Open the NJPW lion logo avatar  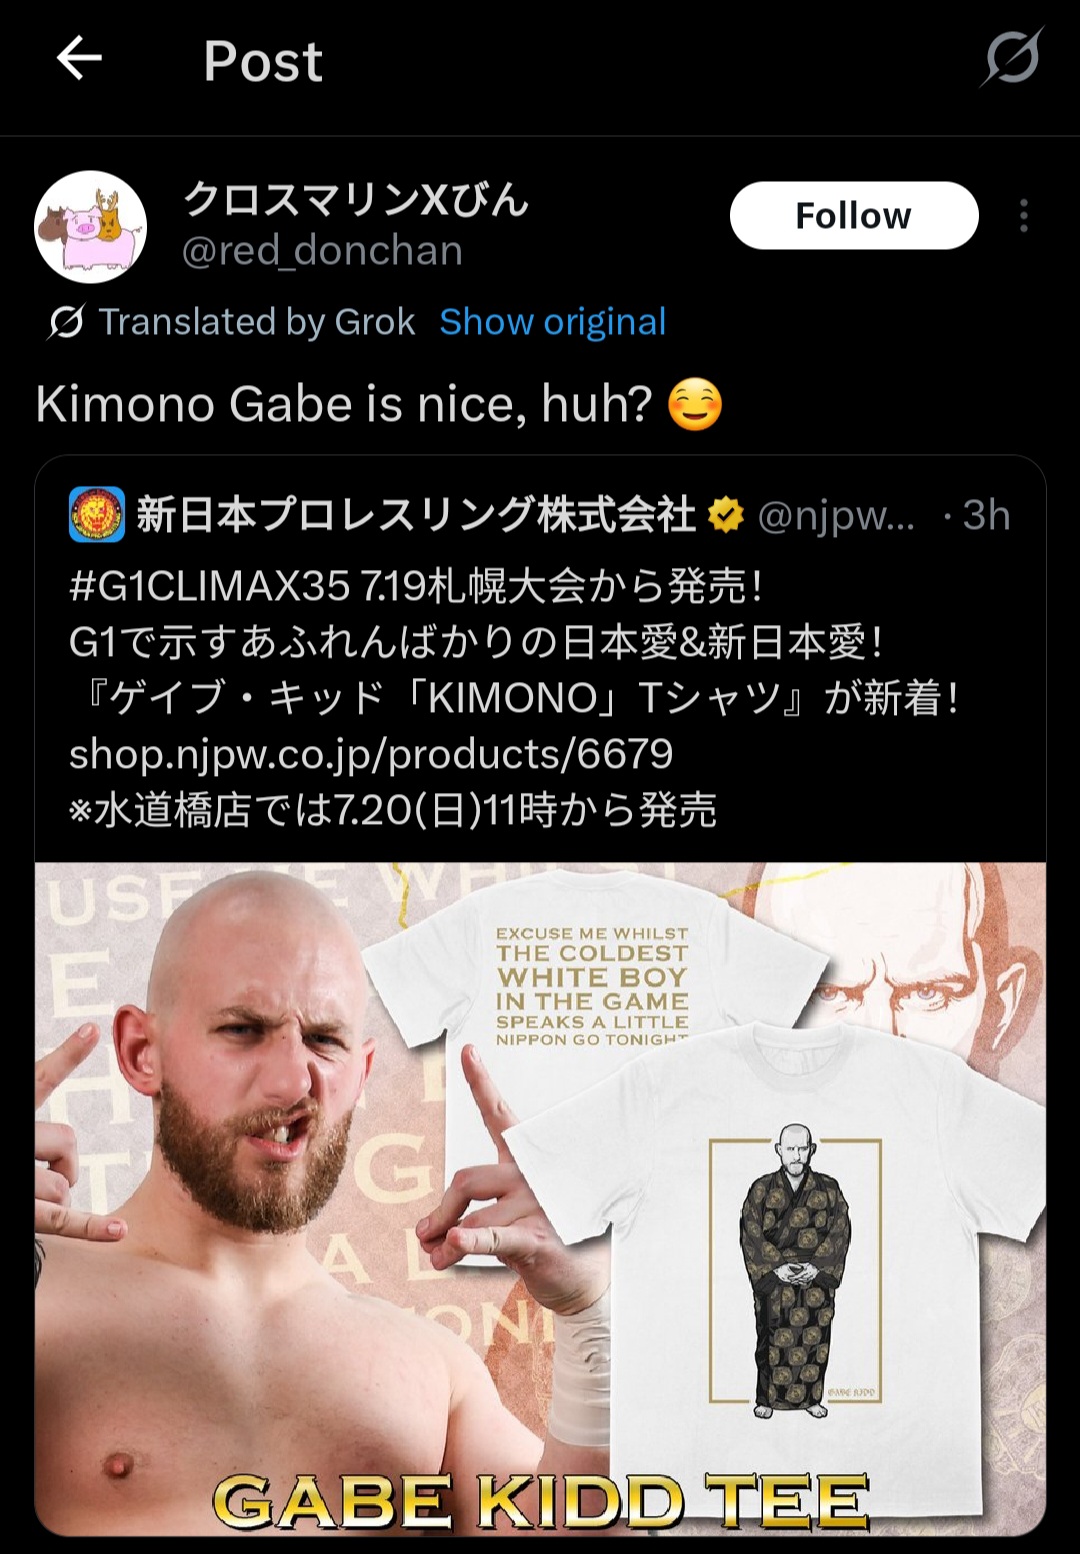point(97,514)
